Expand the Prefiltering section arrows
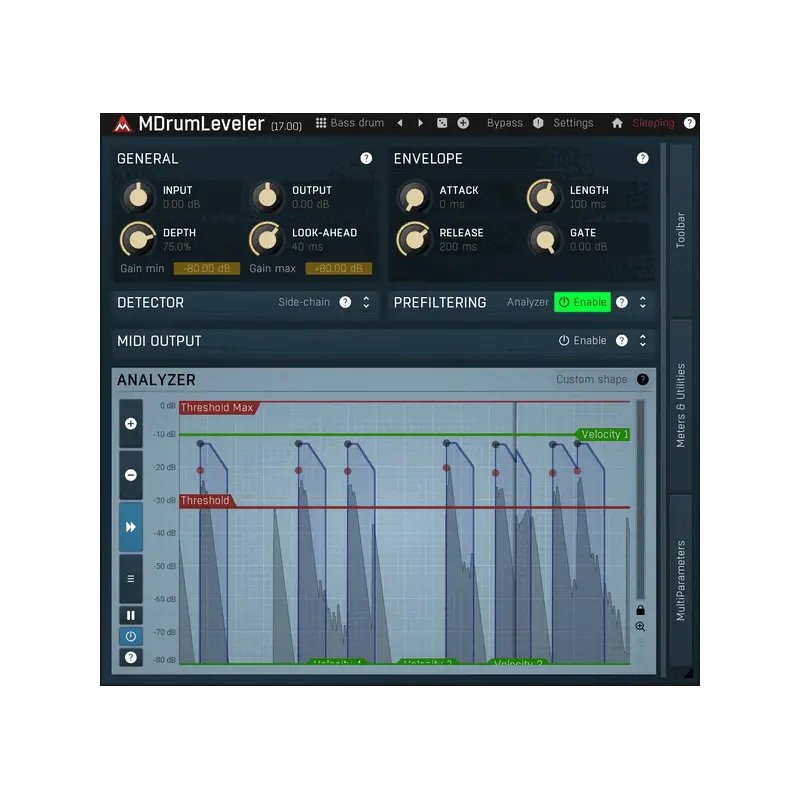Image resolution: width=800 pixels, height=800 pixels. click(643, 302)
